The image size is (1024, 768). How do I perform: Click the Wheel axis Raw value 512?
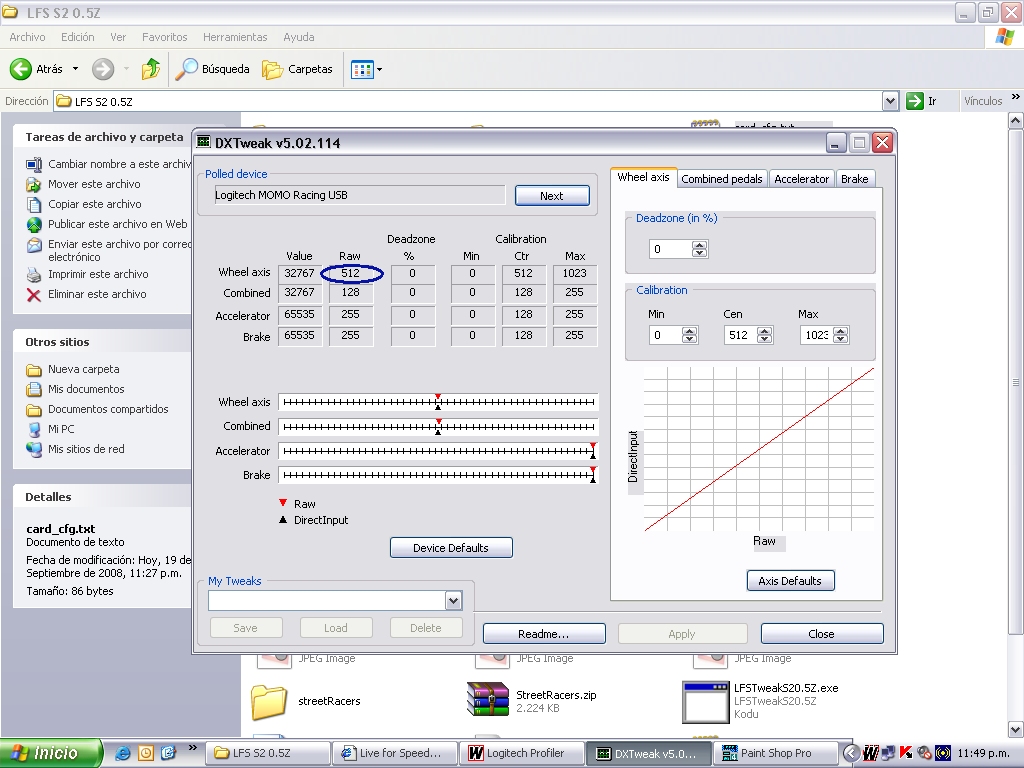[x=351, y=274]
